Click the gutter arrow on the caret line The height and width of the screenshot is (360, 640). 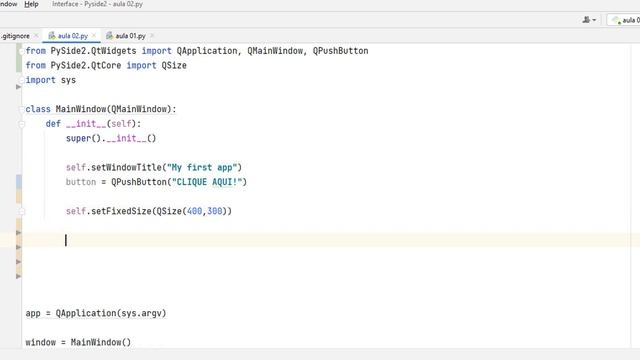point(18,233)
